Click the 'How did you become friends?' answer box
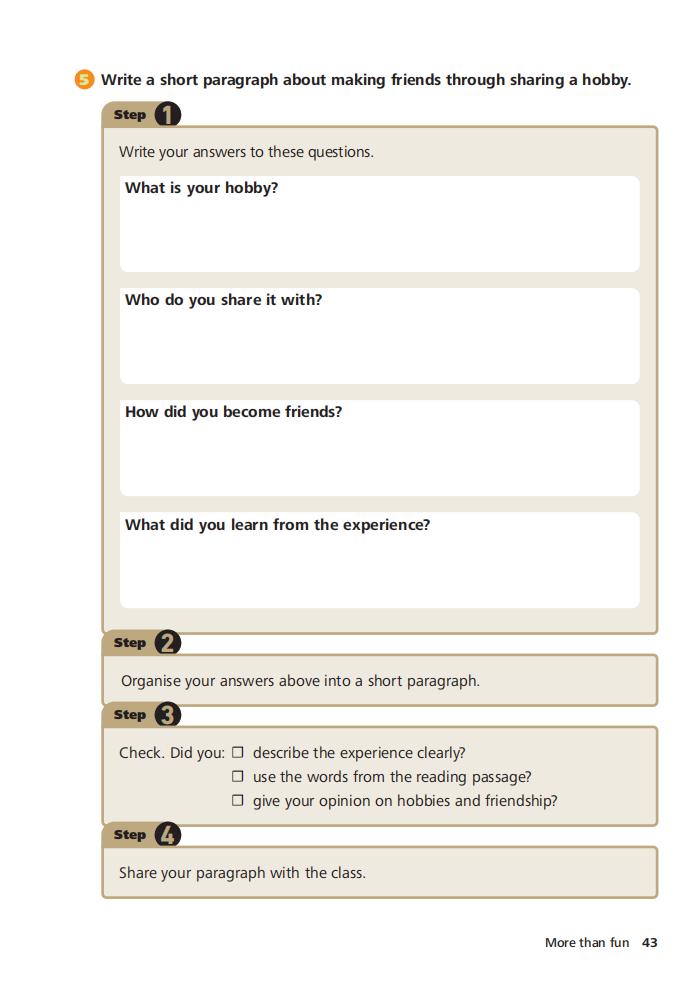This screenshot has width=699, height=983. click(379, 448)
